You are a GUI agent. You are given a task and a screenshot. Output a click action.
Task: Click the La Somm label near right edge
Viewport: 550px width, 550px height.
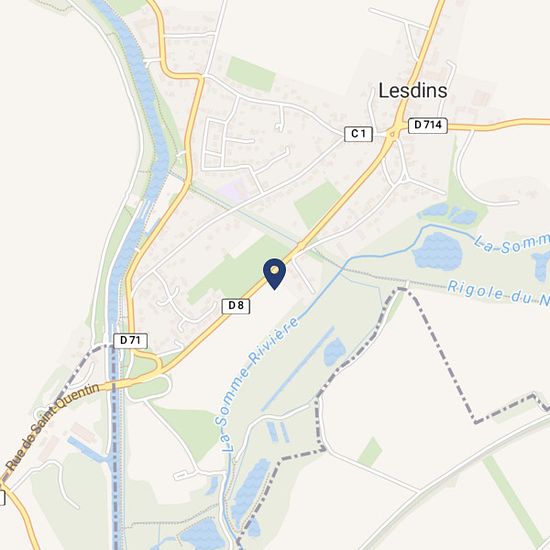coord(512,243)
